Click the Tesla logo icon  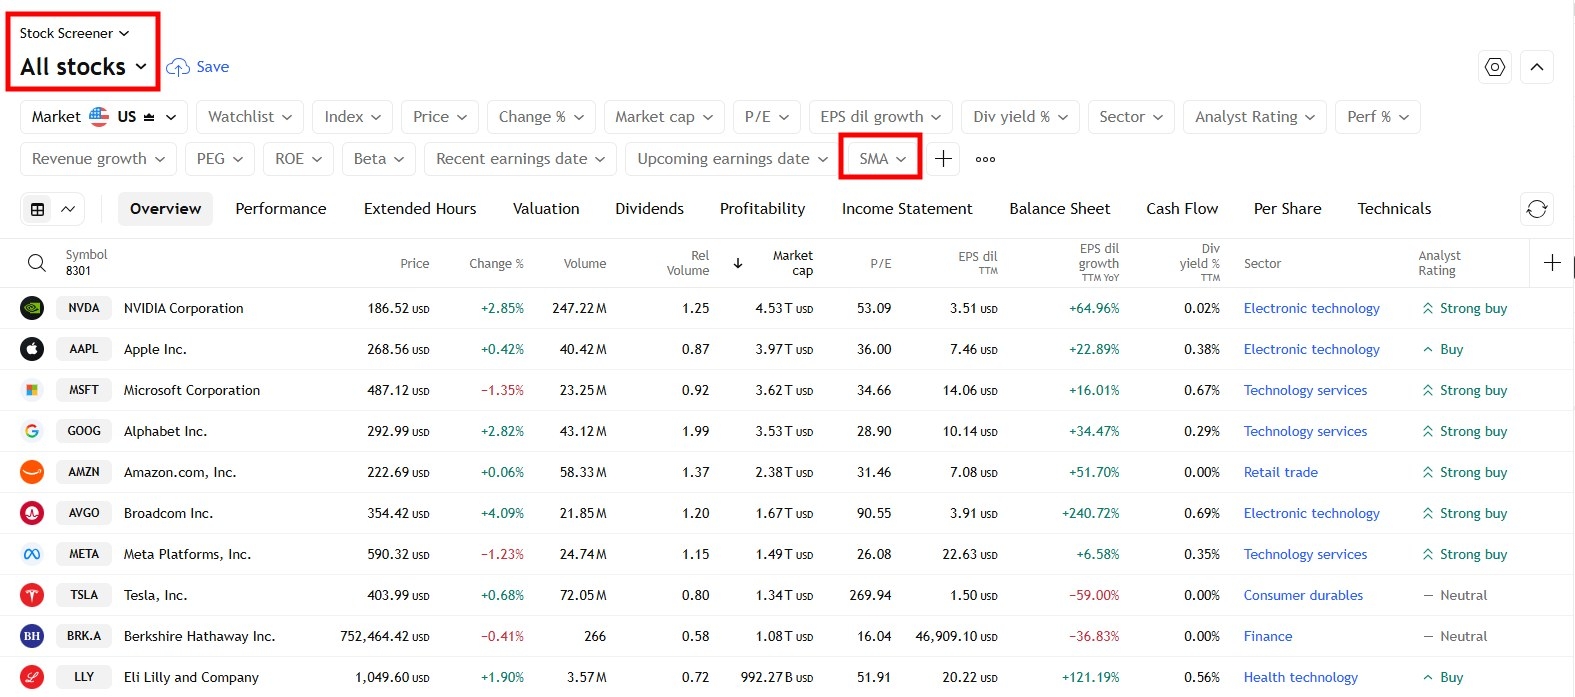click(32, 595)
